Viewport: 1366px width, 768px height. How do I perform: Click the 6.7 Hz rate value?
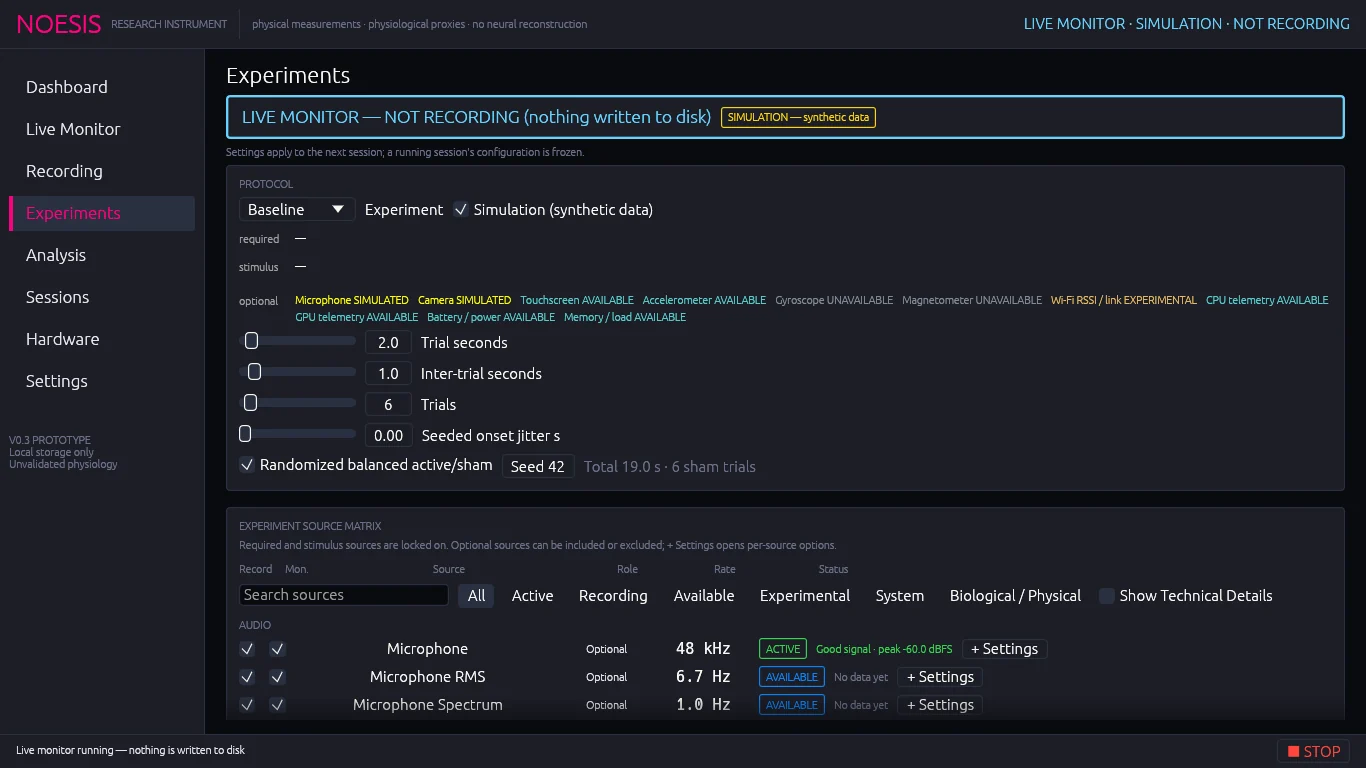pos(703,677)
